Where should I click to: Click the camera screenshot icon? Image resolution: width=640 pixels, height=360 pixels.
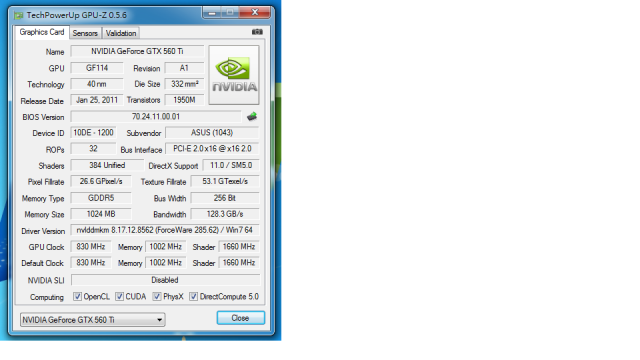click(x=257, y=32)
